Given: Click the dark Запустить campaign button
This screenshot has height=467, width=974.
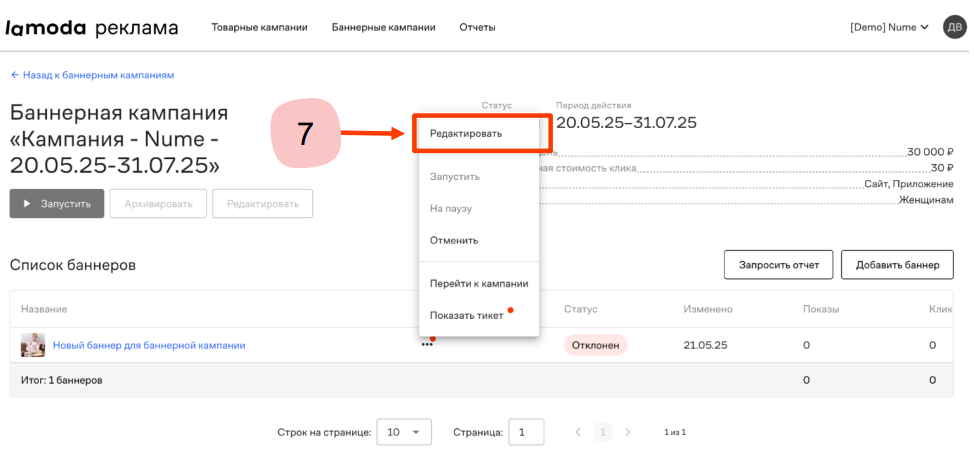Looking at the screenshot, I should click(57, 204).
